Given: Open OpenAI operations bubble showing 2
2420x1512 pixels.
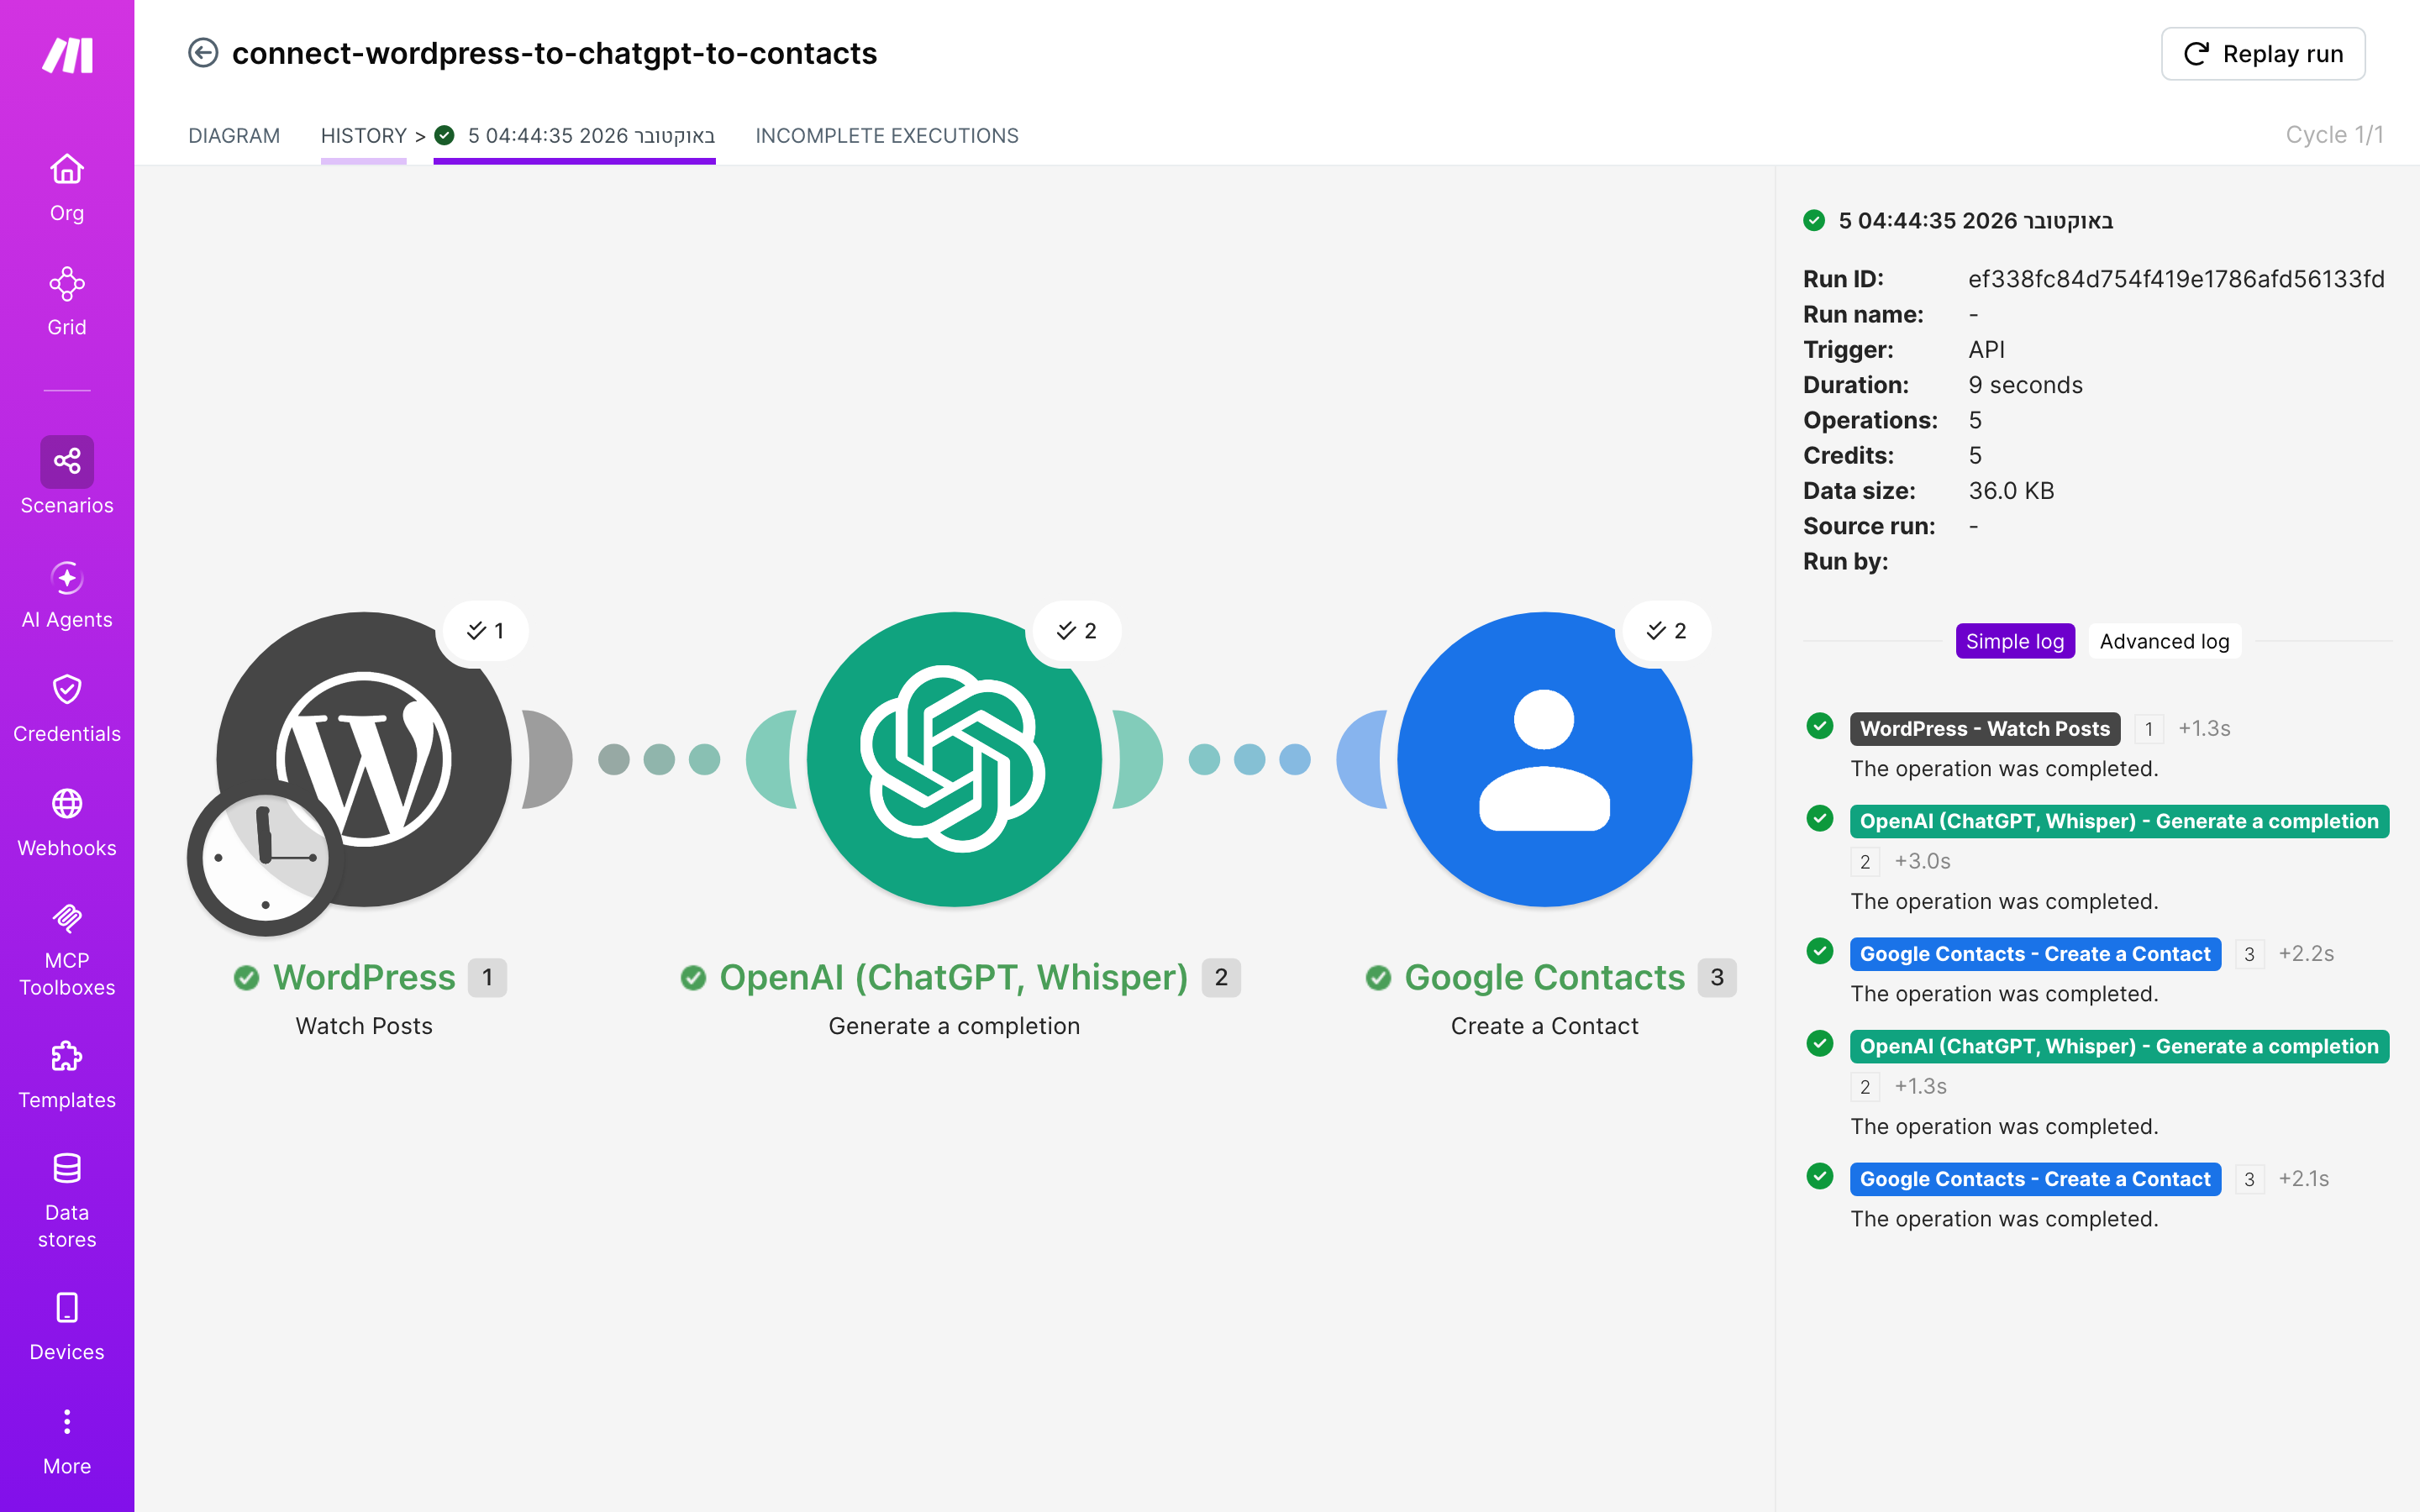Looking at the screenshot, I should click(1076, 630).
